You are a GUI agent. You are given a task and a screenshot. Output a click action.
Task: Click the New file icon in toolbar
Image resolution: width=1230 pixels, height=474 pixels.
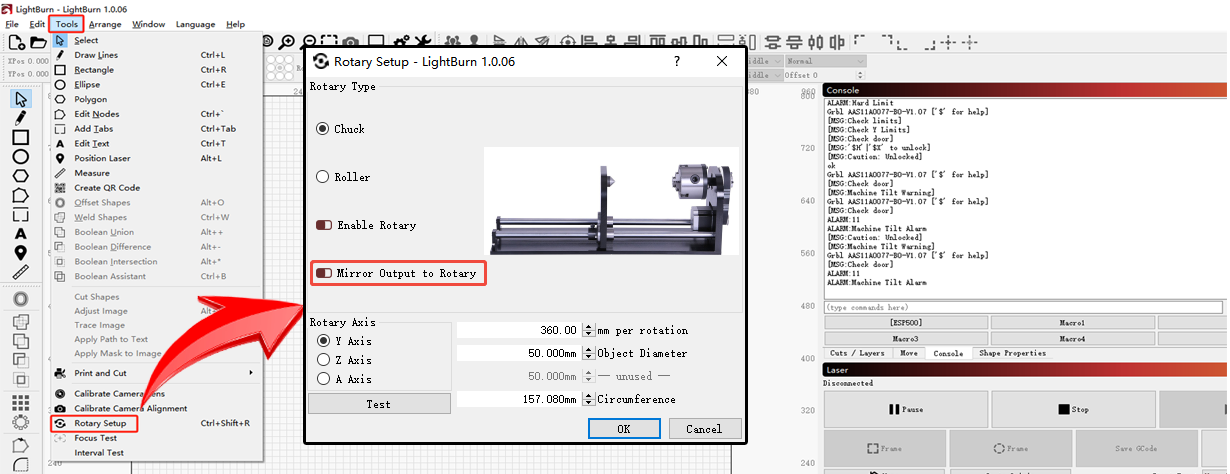tap(17, 42)
